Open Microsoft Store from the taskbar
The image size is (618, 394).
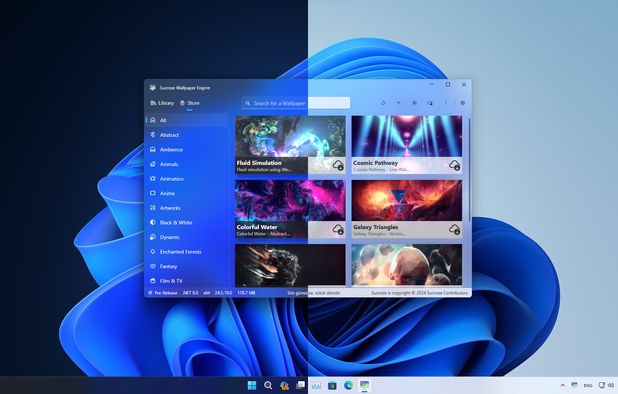[x=332, y=385]
